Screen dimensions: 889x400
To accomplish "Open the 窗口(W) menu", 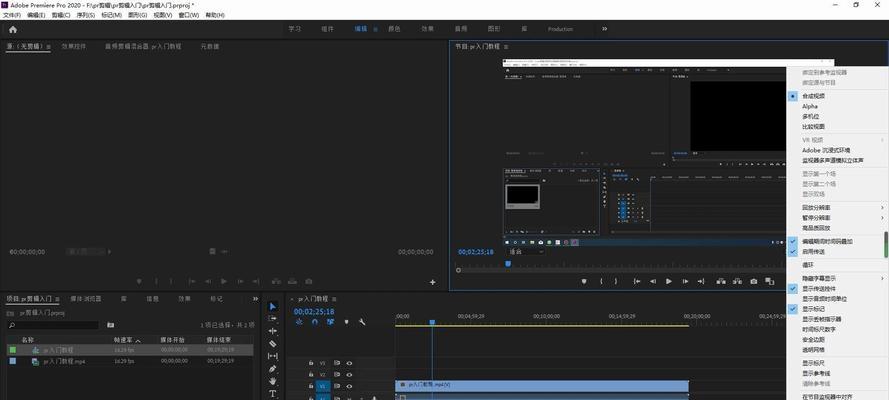I will pyautogui.click(x=189, y=15).
